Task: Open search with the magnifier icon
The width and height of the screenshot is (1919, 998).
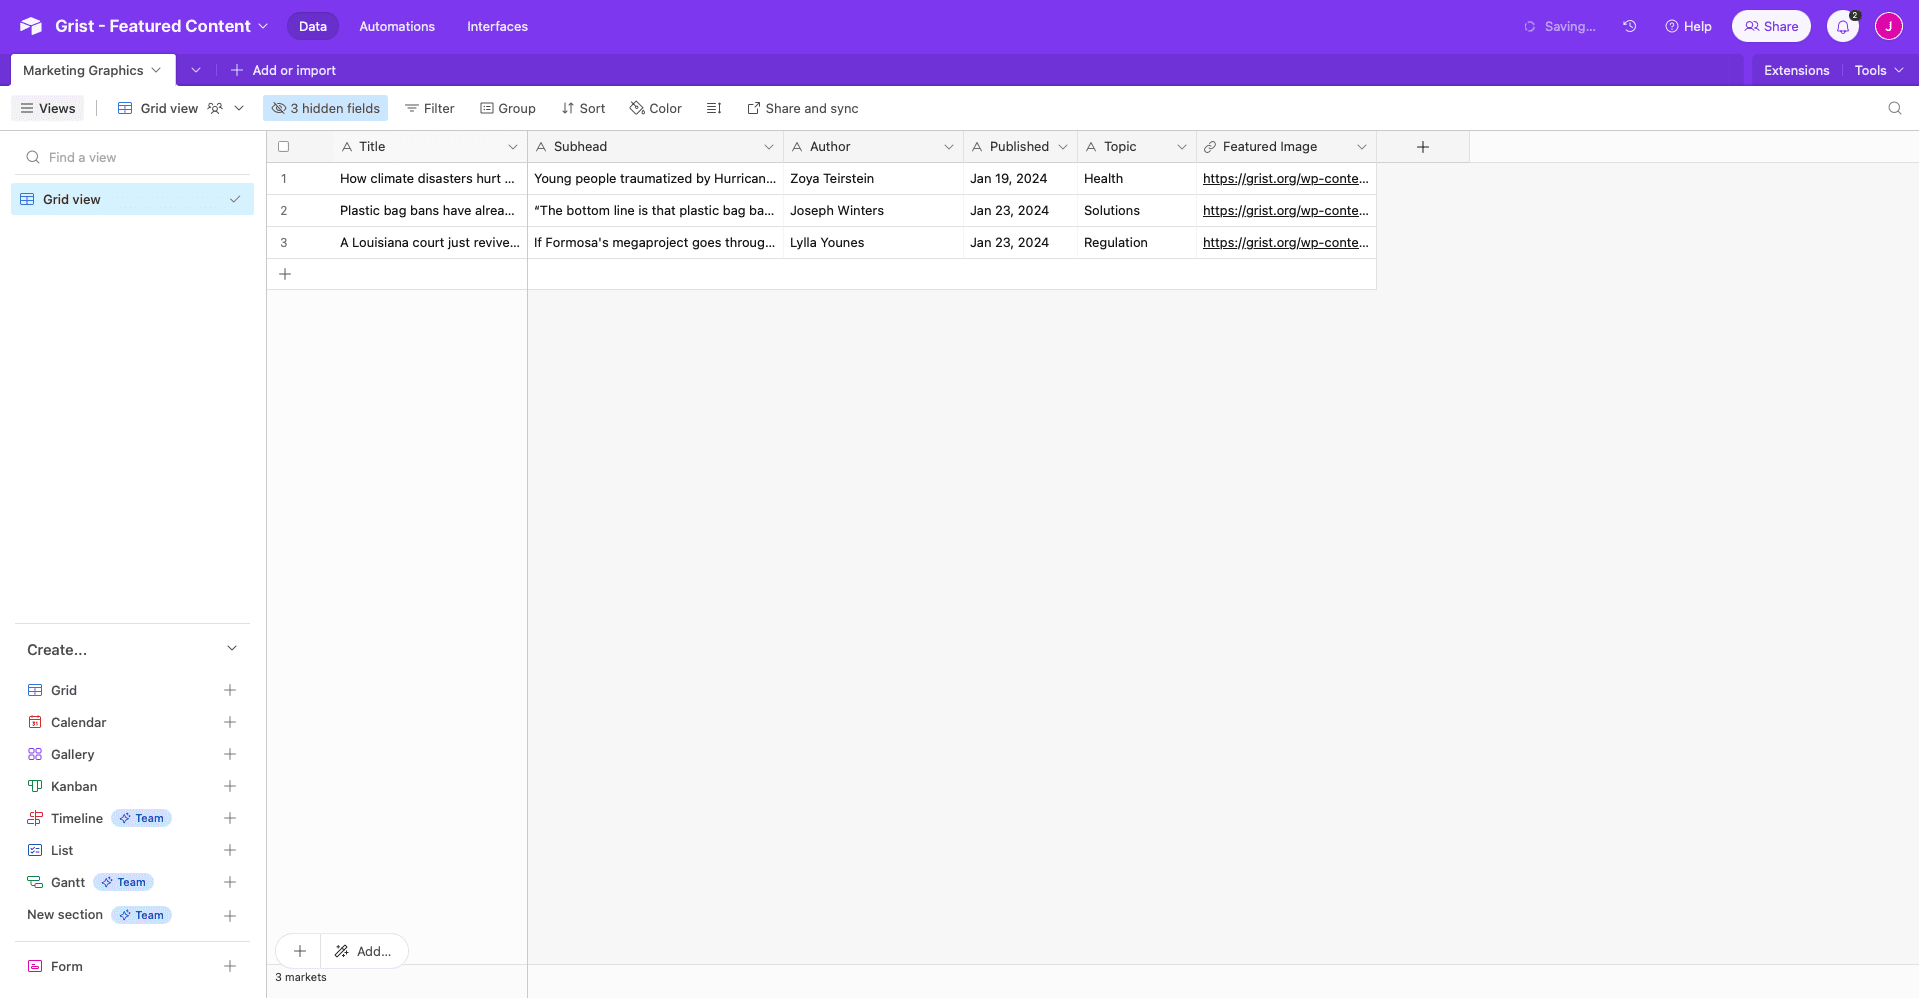Action: [1894, 108]
